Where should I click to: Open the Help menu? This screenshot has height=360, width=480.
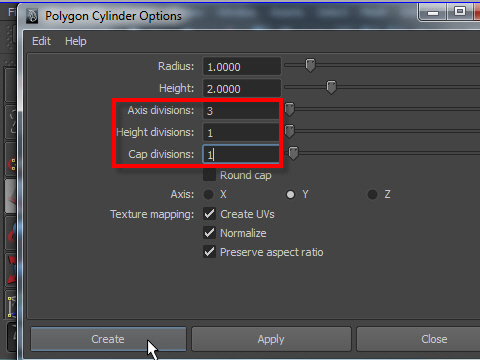coord(76,41)
